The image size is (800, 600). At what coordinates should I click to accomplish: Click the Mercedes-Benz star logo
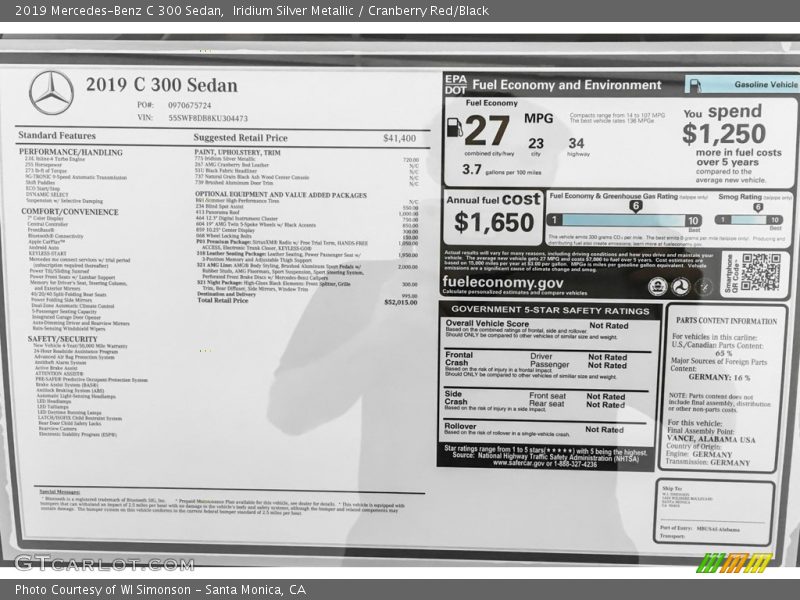[x=51, y=93]
